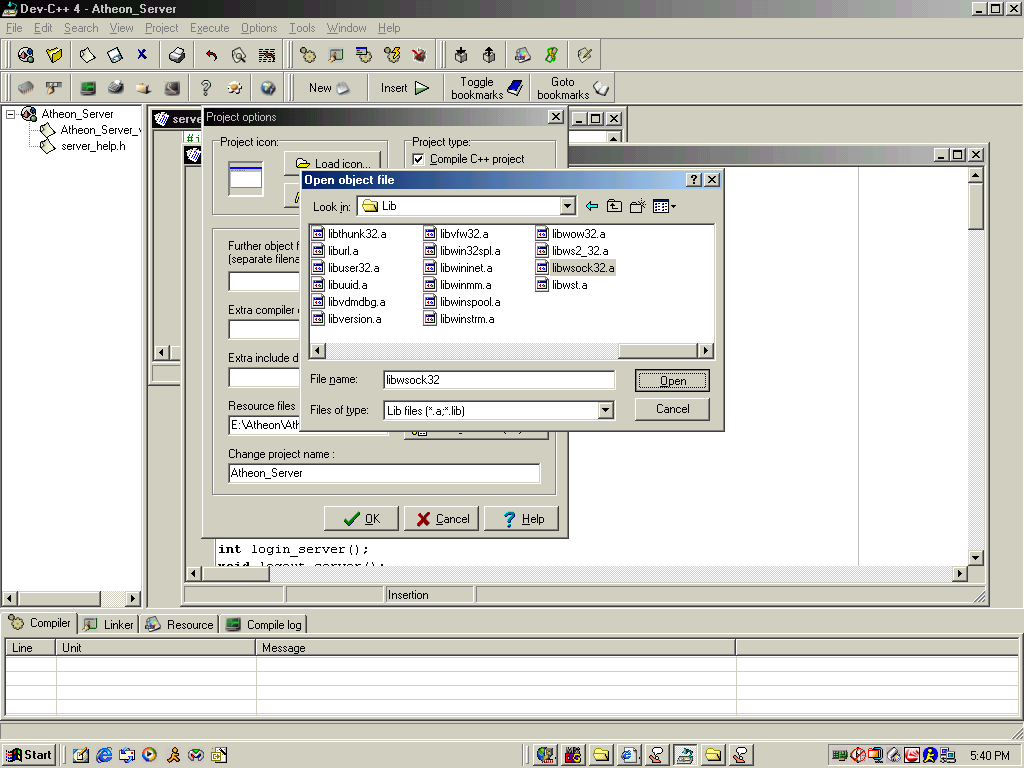Click the question mark help toolbar icon
This screenshot has height=768, width=1024.
coord(206,88)
